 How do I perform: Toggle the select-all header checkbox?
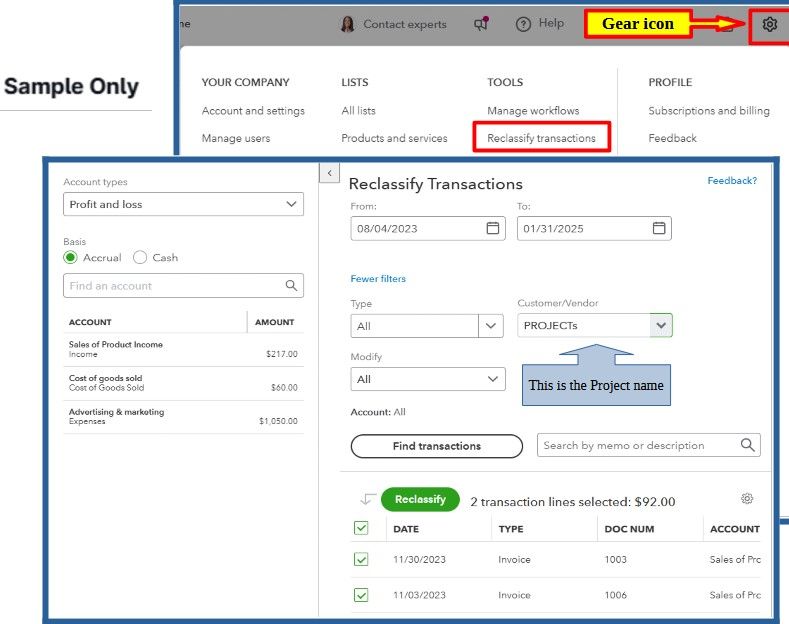coord(361,528)
